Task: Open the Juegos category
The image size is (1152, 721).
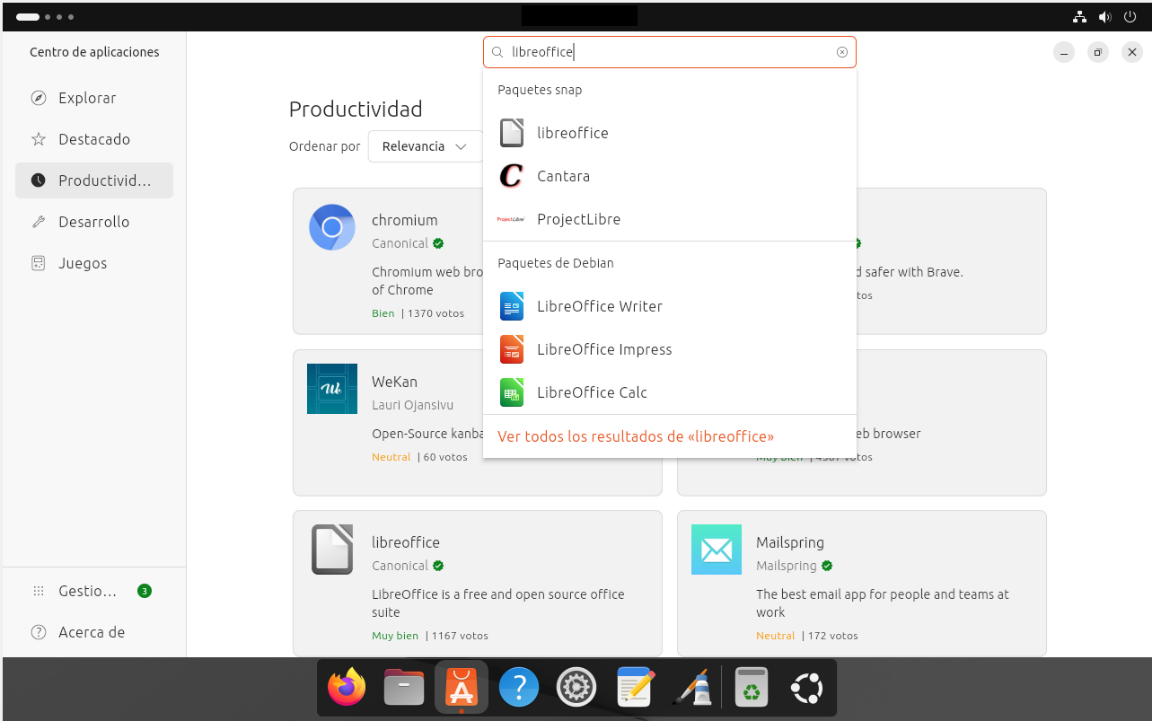Action: point(80,263)
